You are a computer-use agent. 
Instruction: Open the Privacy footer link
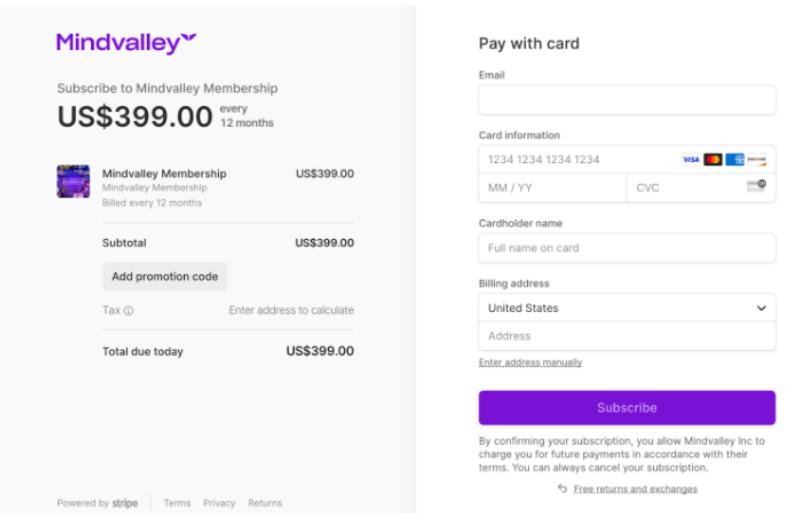219,503
